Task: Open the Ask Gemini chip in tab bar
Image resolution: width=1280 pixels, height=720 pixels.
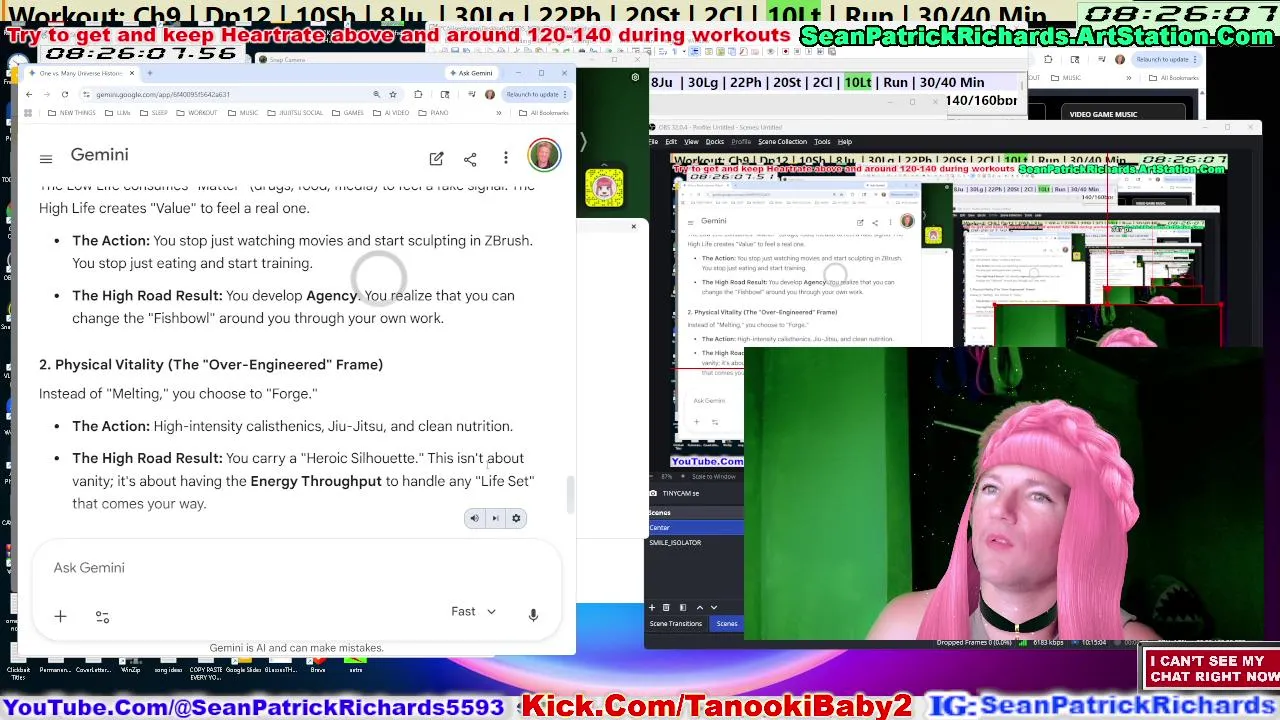Action: coord(471,73)
